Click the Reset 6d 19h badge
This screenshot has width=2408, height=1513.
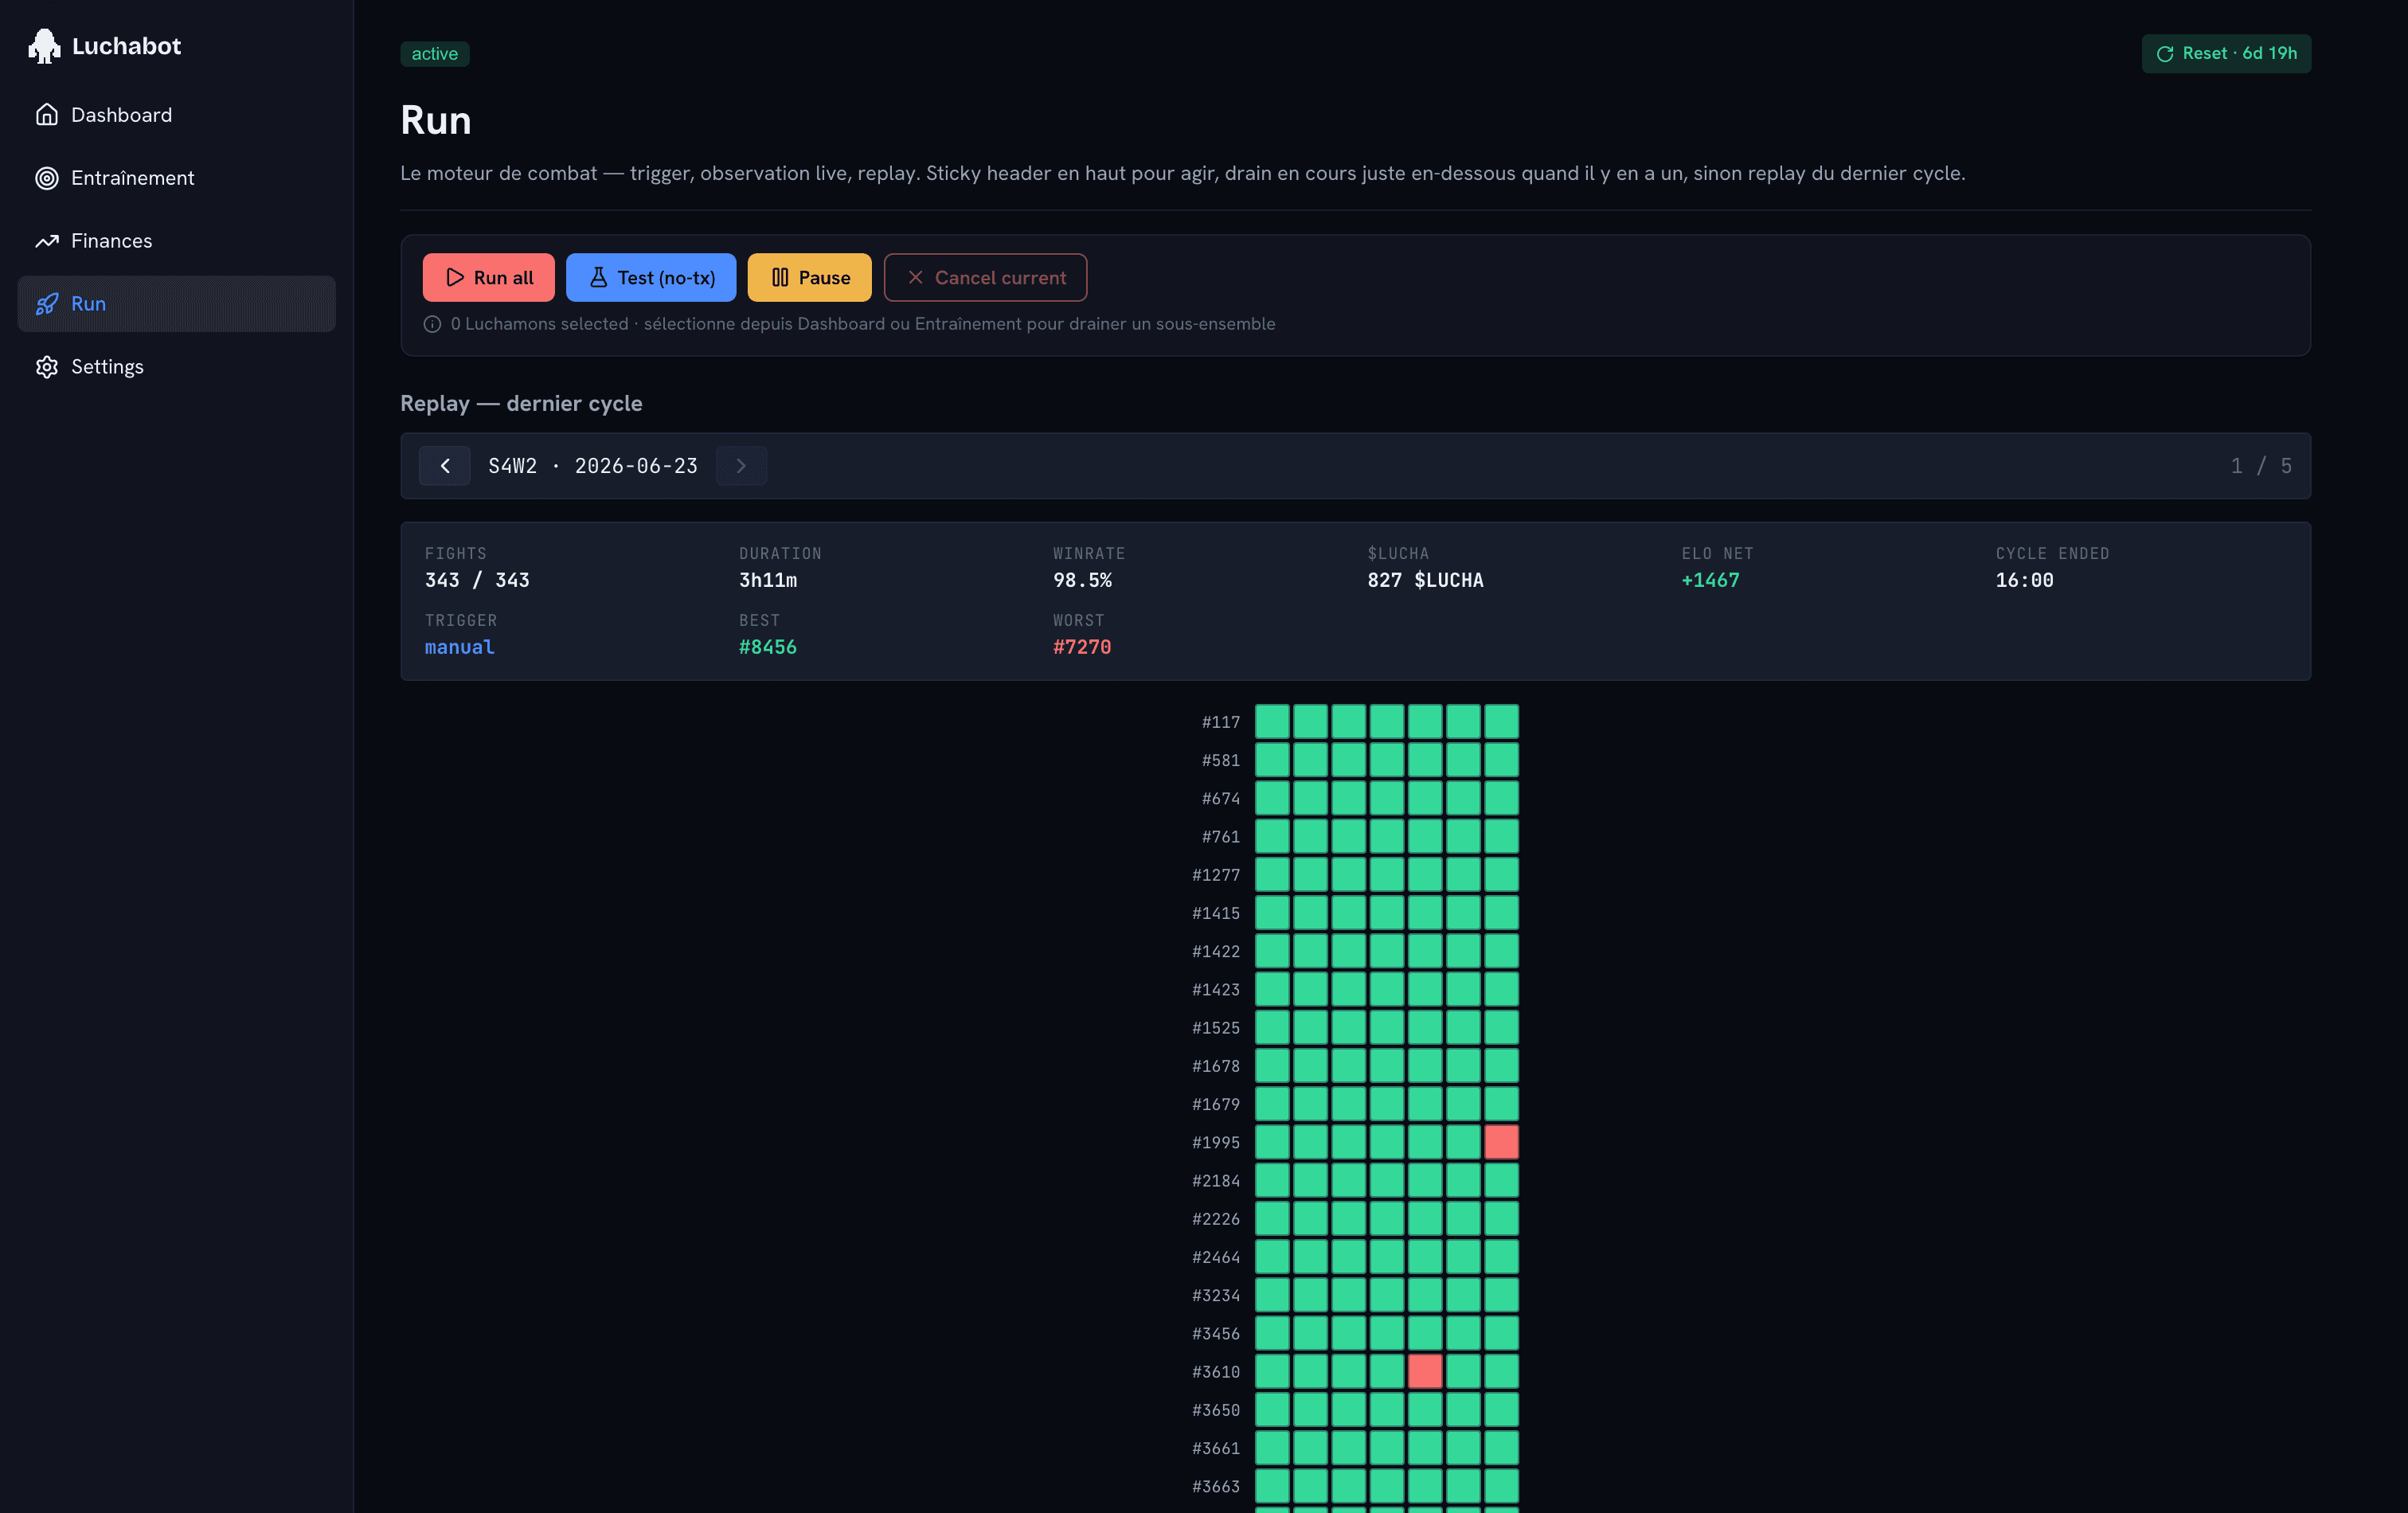pyautogui.click(x=2226, y=54)
